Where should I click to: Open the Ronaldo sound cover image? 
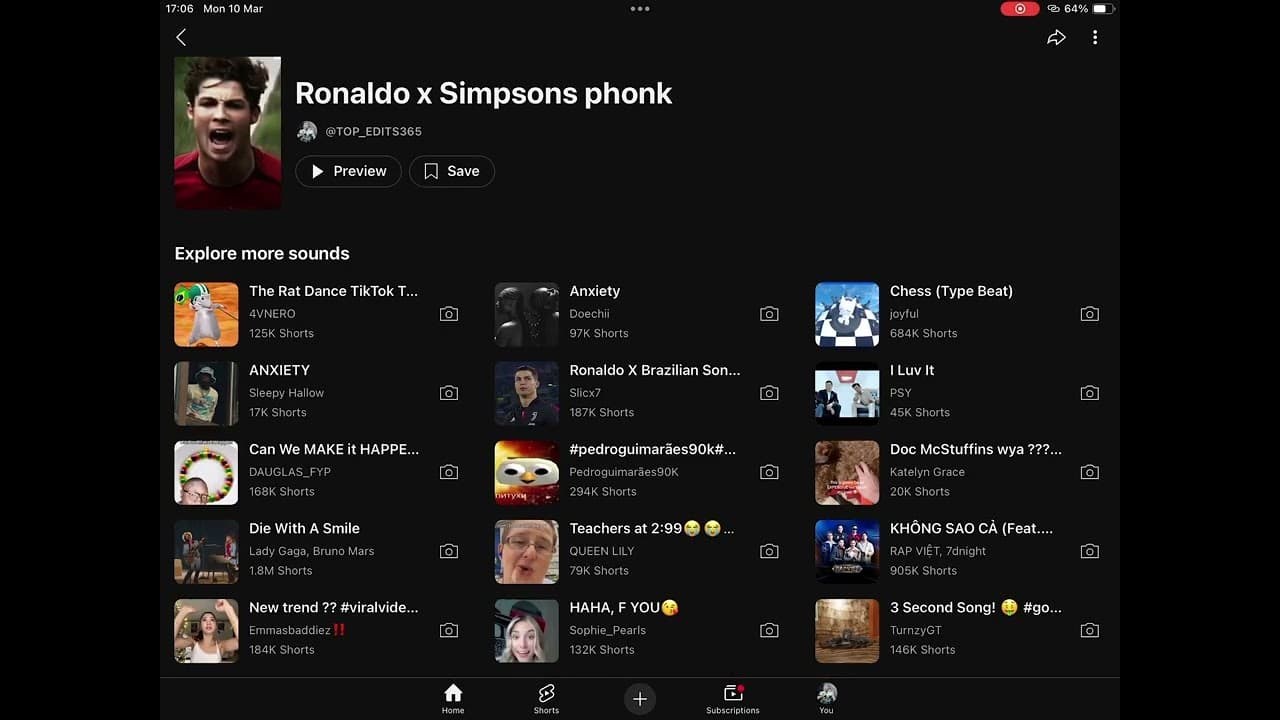(x=228, y=132)
